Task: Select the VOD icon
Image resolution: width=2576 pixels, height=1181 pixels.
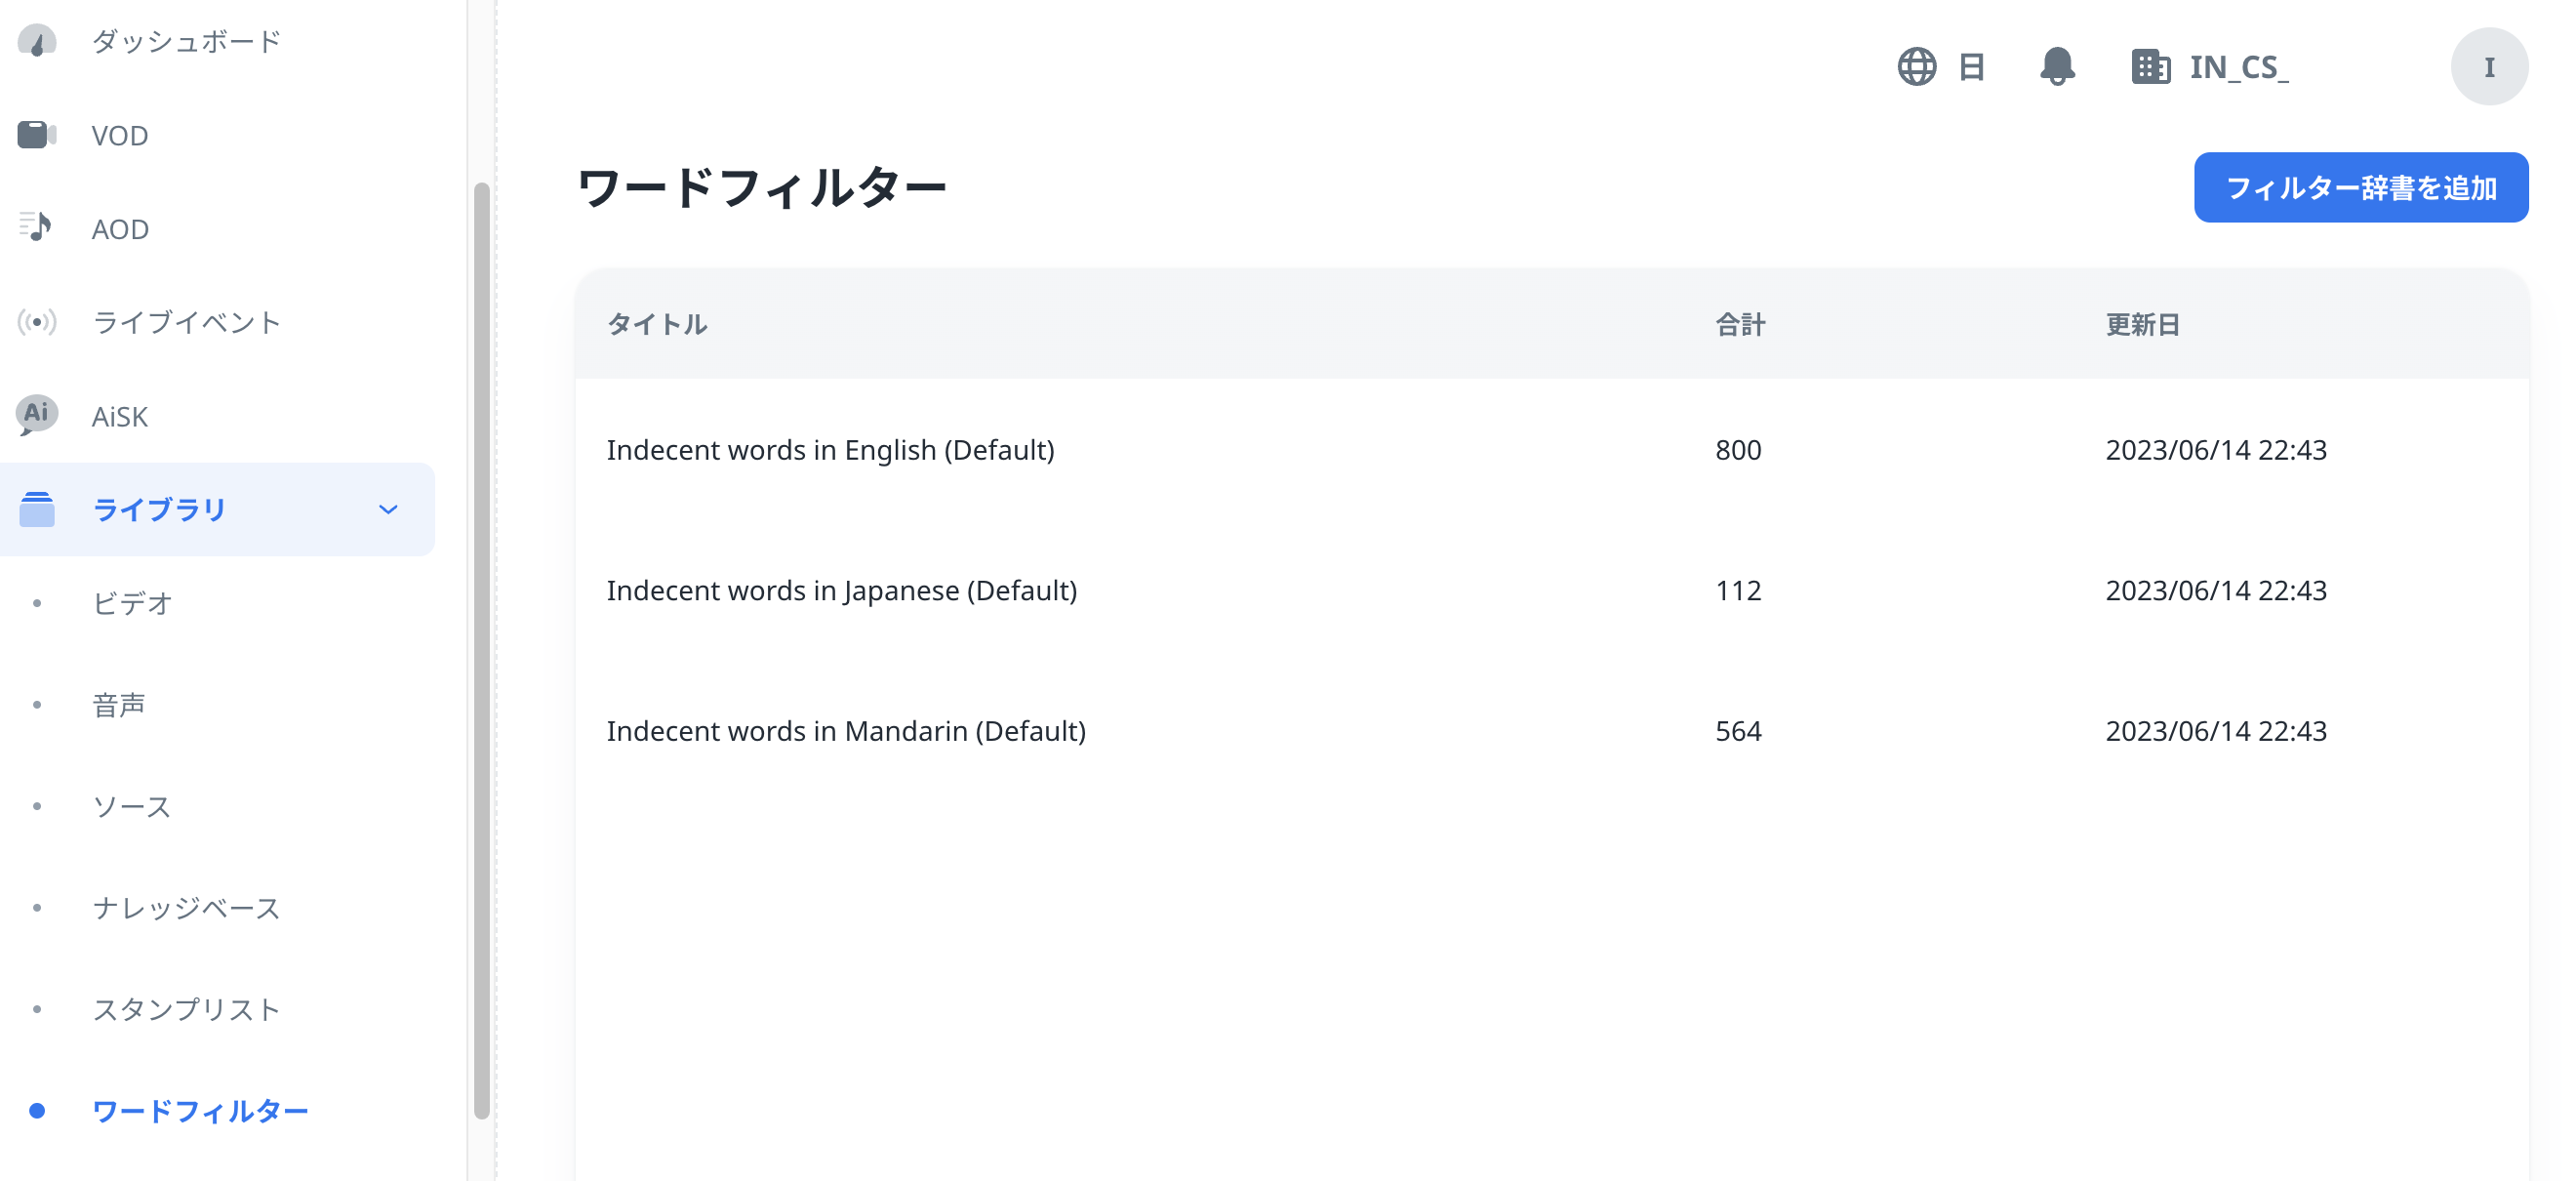Action: 36,135
